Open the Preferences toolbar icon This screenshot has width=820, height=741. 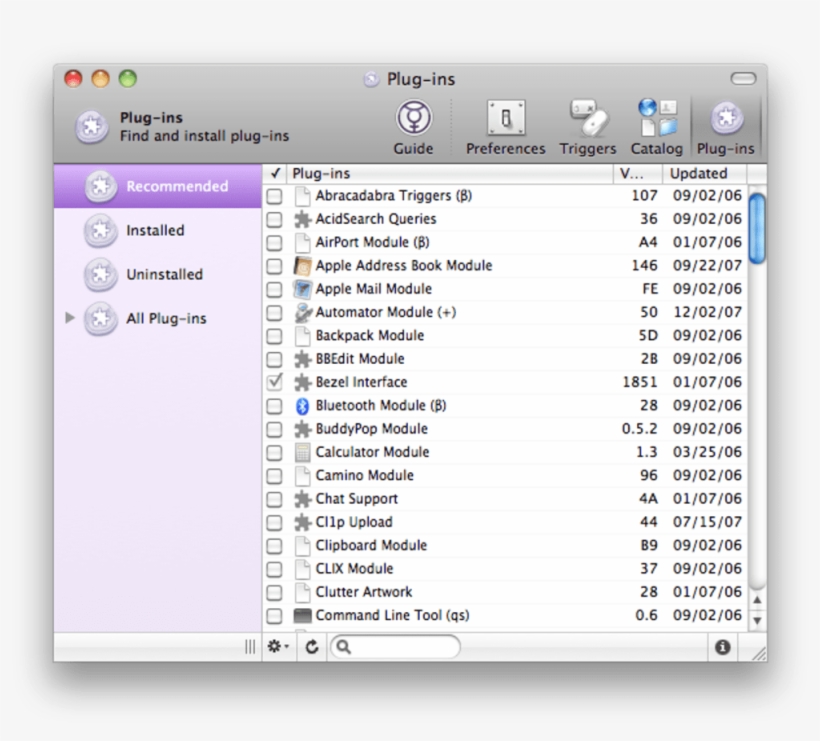pos(505,117)
